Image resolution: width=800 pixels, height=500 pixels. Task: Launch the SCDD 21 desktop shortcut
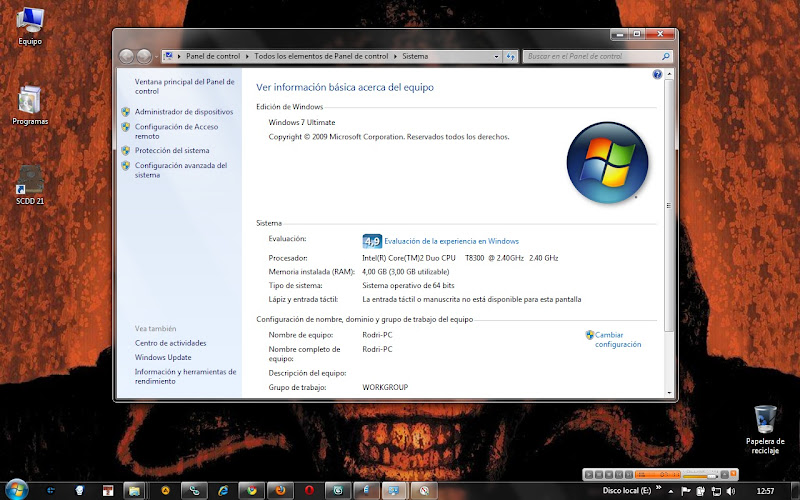tap(30, 185)
